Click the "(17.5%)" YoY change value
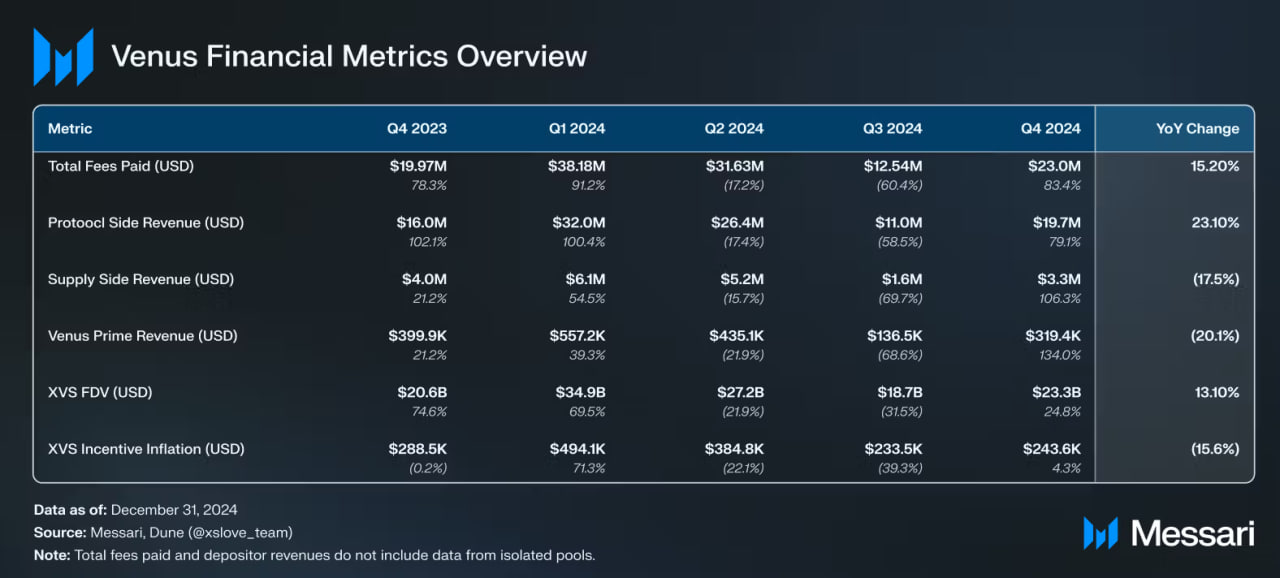 tap(1216, 279)
